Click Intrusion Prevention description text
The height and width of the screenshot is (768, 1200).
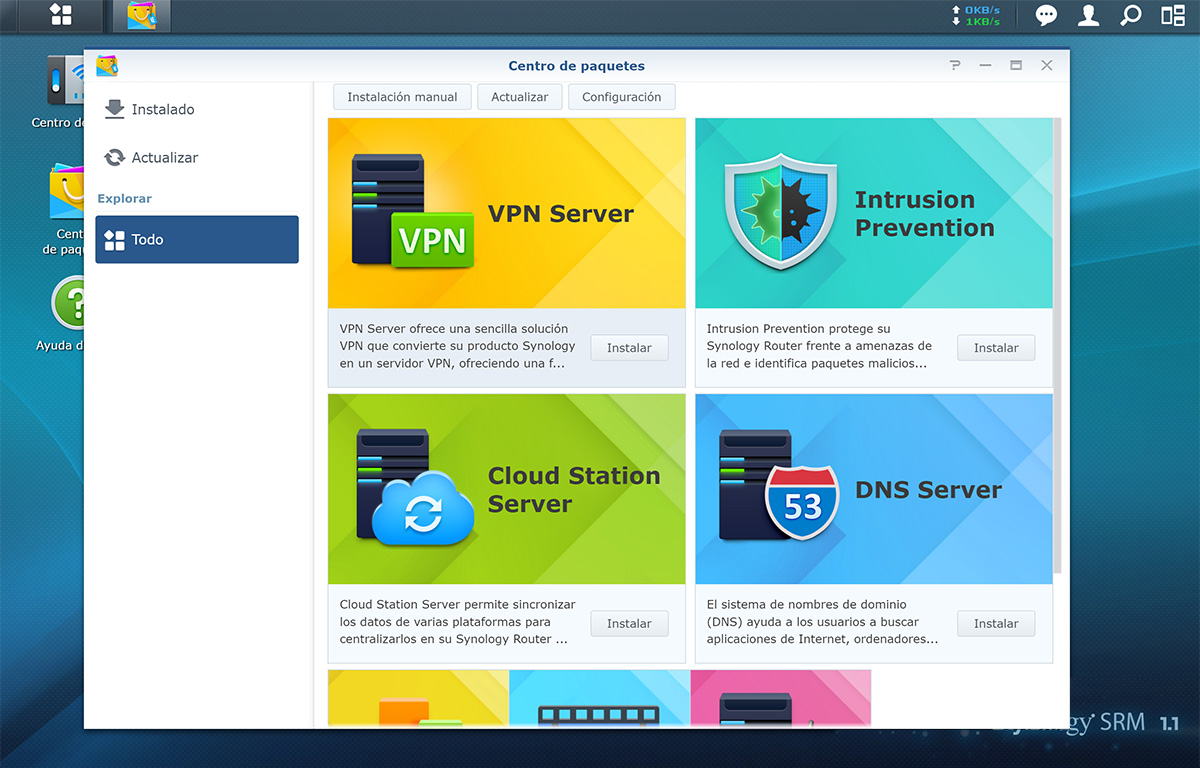(x=819, y=346)
